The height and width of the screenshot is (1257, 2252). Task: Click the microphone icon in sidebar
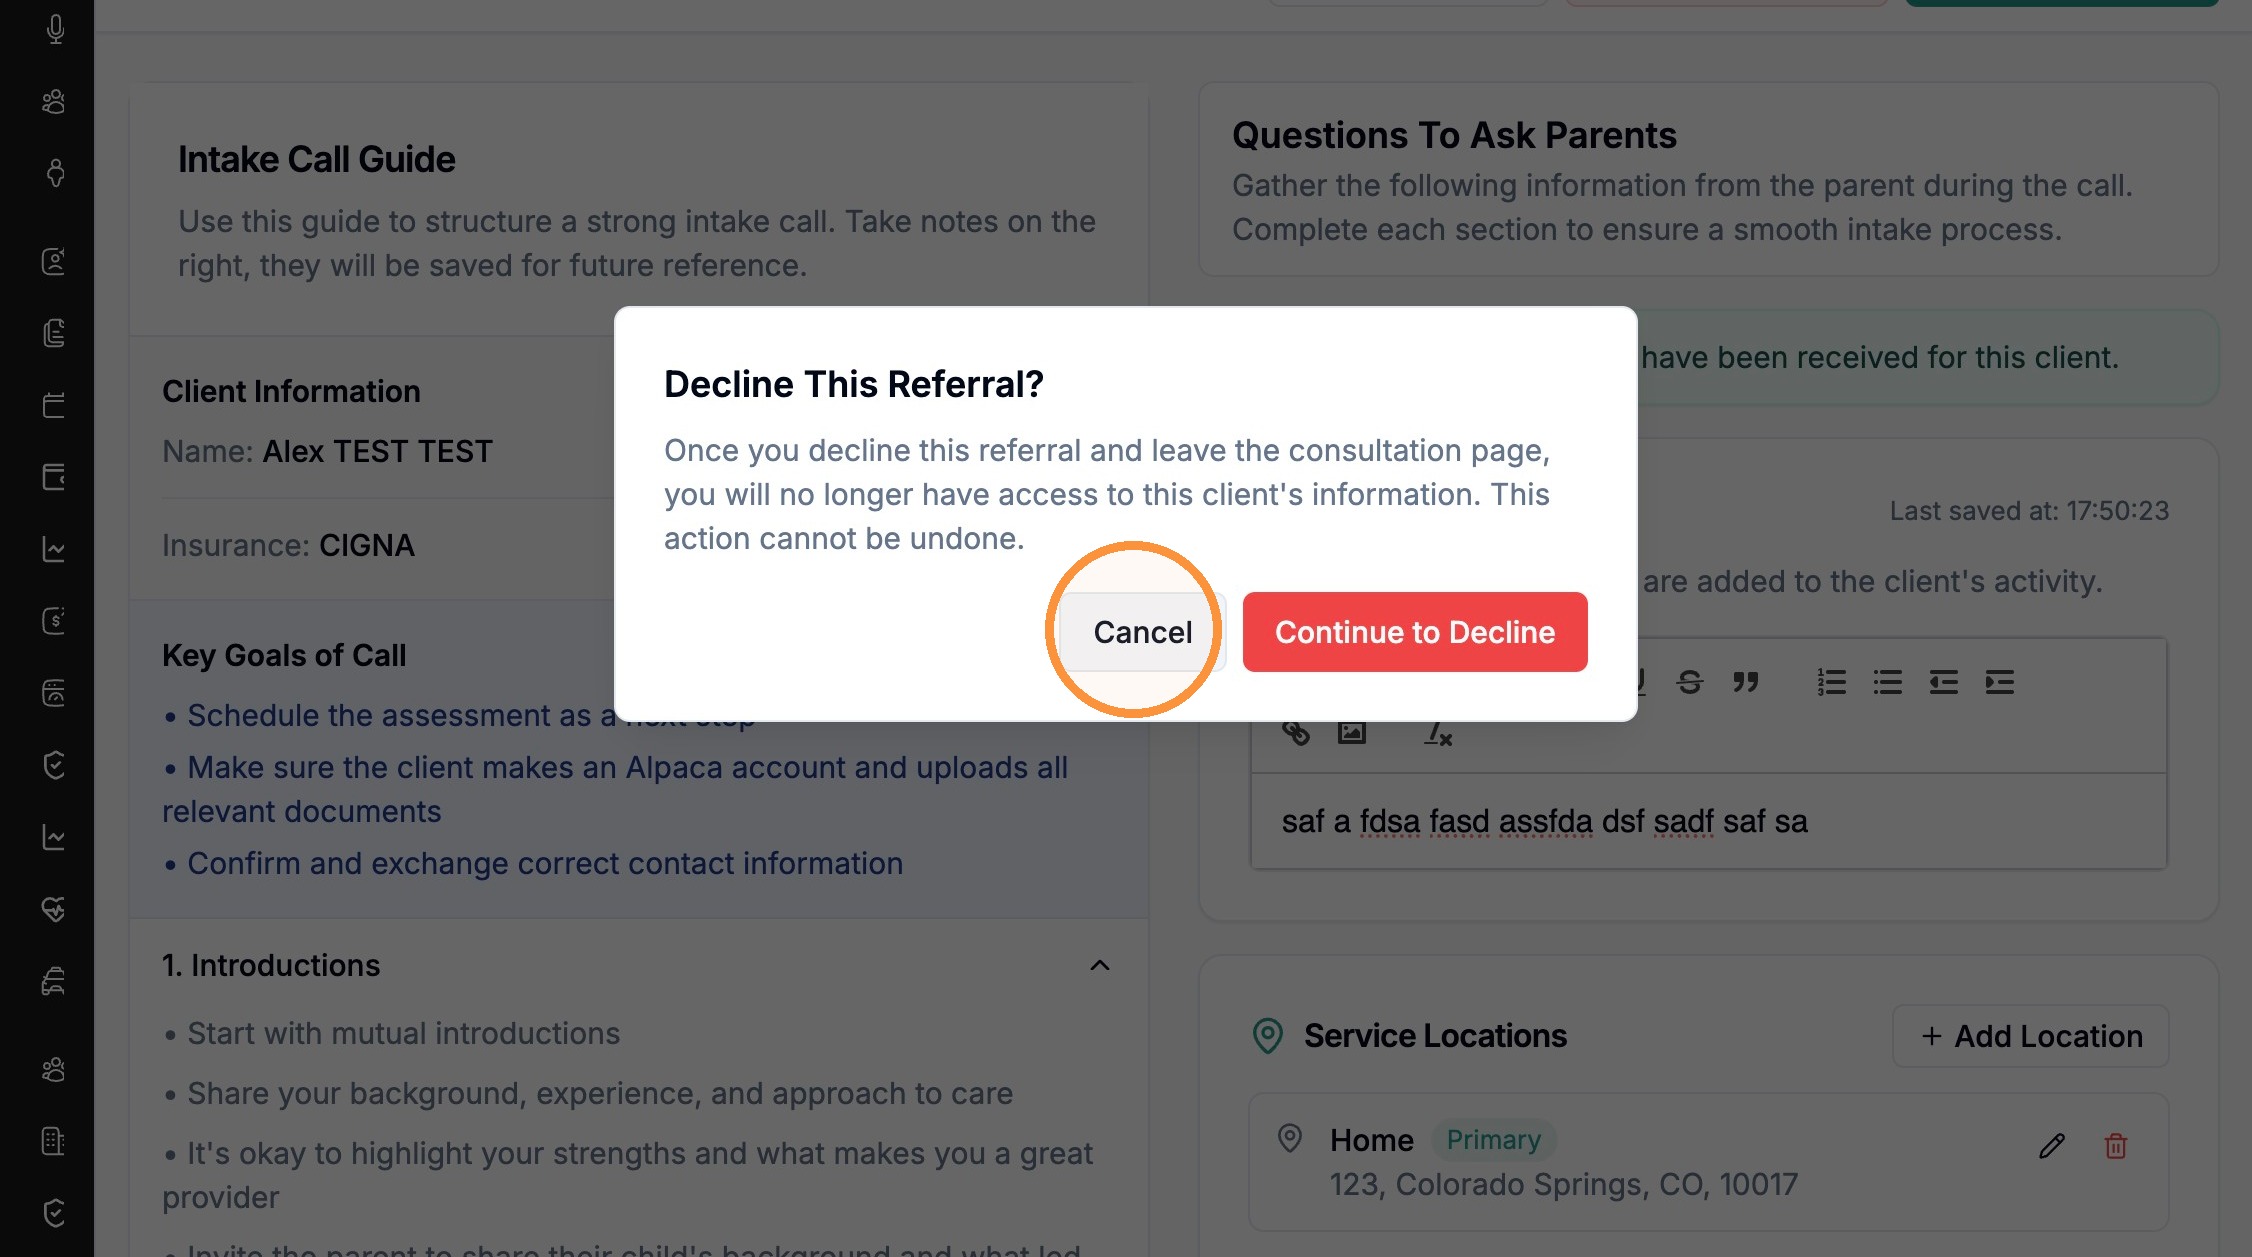[x=55, y=29]
